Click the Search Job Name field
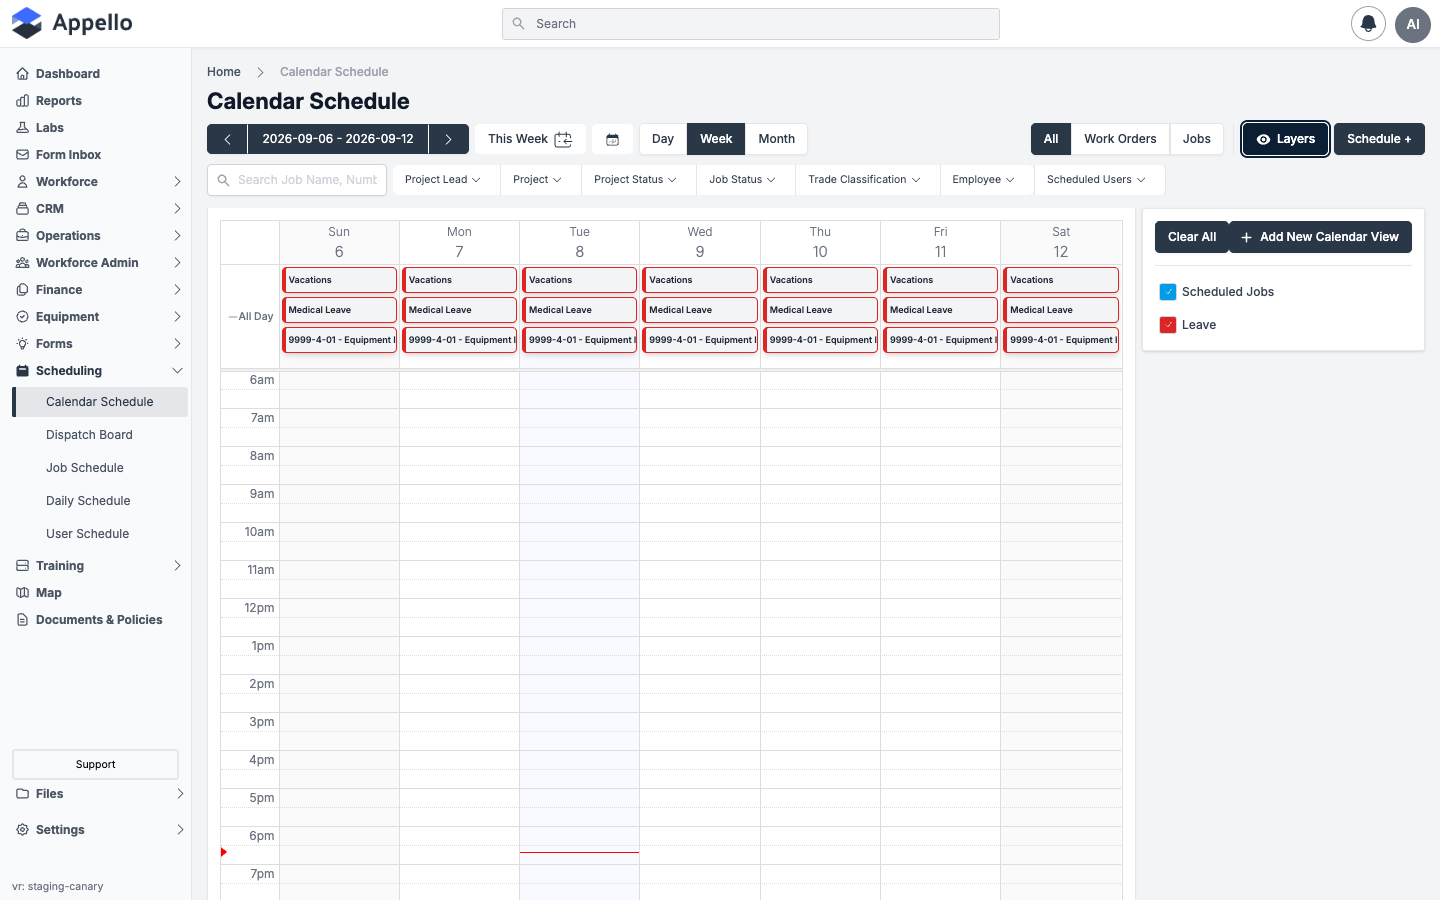Image resolution: width=1440 pixels, height=918 pixels. [x=297, y=180]
